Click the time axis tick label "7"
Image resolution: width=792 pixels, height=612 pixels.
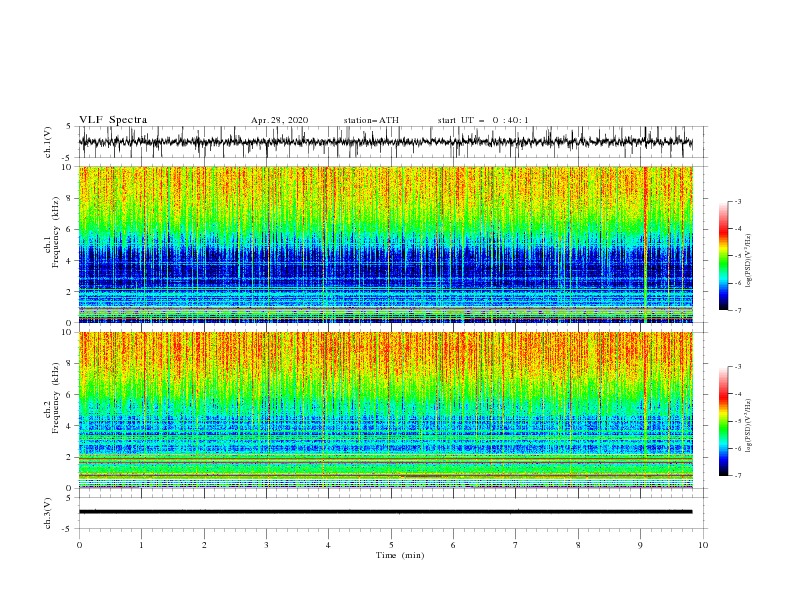516,545
